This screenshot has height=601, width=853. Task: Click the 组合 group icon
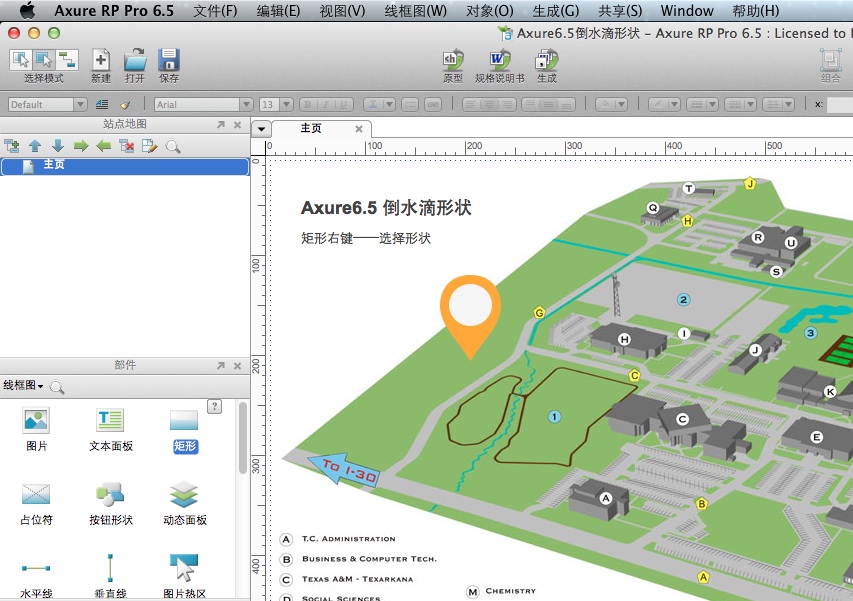coord(831,66)
